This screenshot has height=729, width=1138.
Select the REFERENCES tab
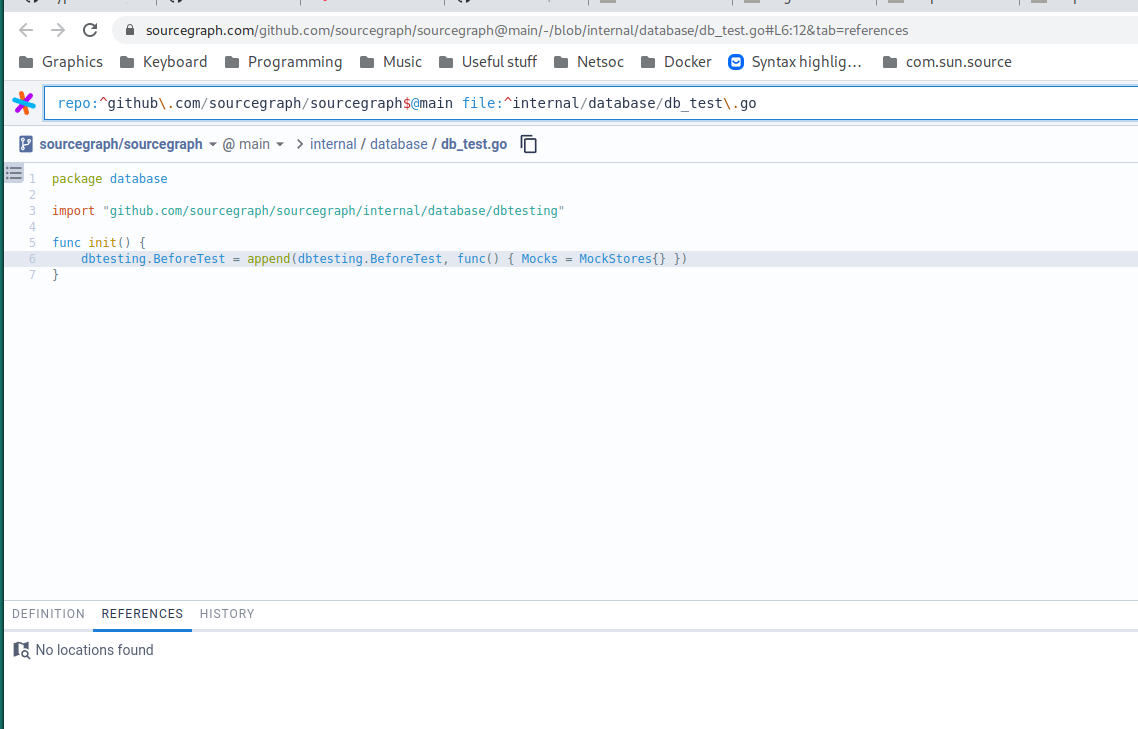pyautogui.click(x=142, y=614)
